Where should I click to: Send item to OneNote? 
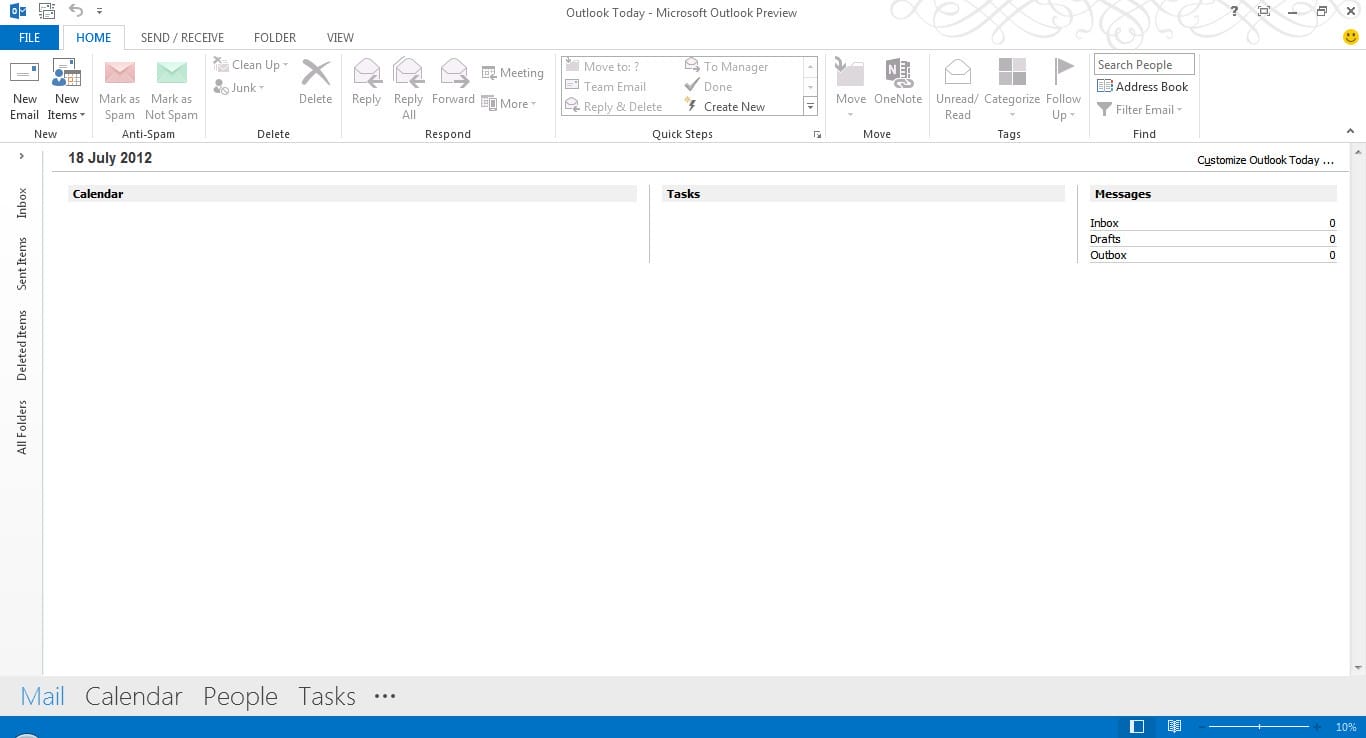coord(898,81)
